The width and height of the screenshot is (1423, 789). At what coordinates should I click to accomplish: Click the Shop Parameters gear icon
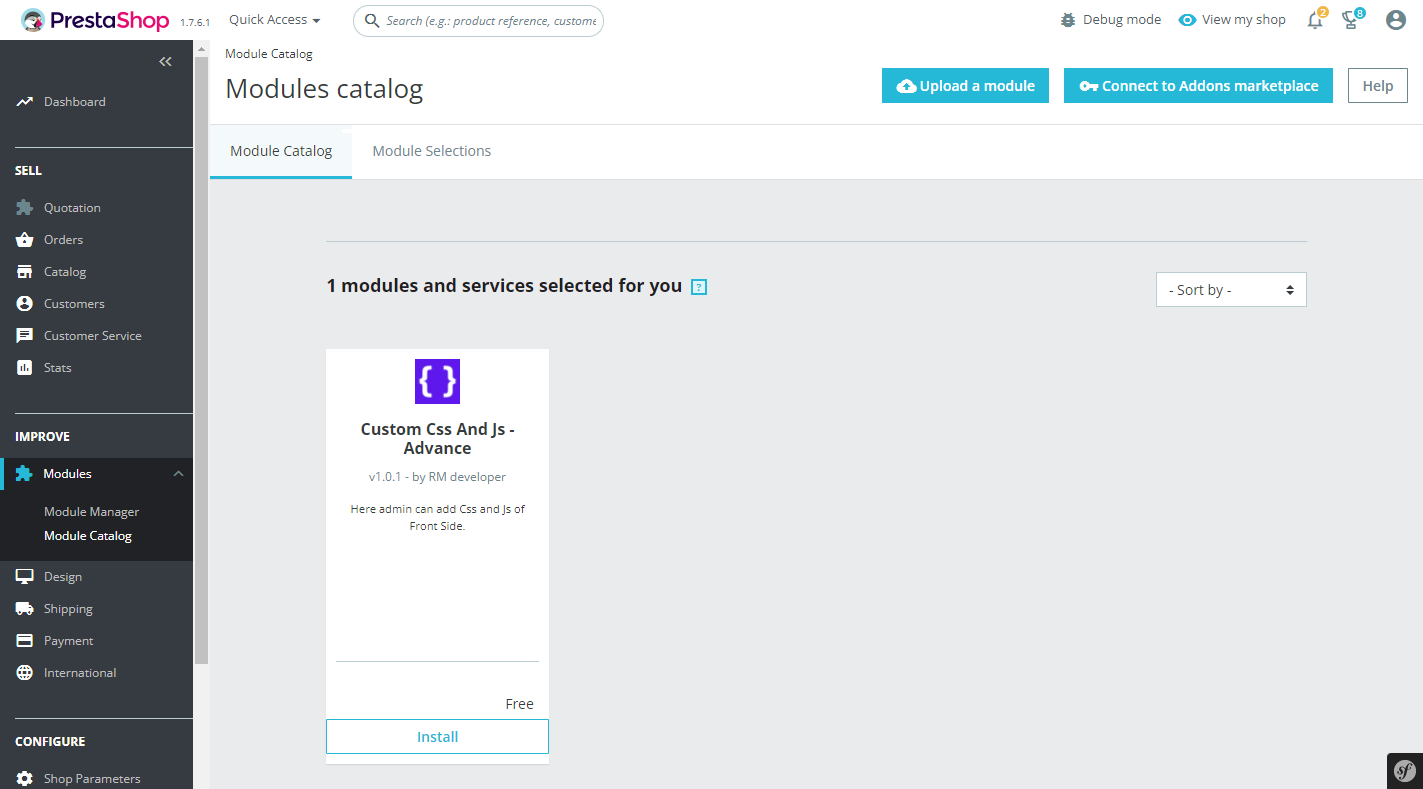[x=25, y=779]
